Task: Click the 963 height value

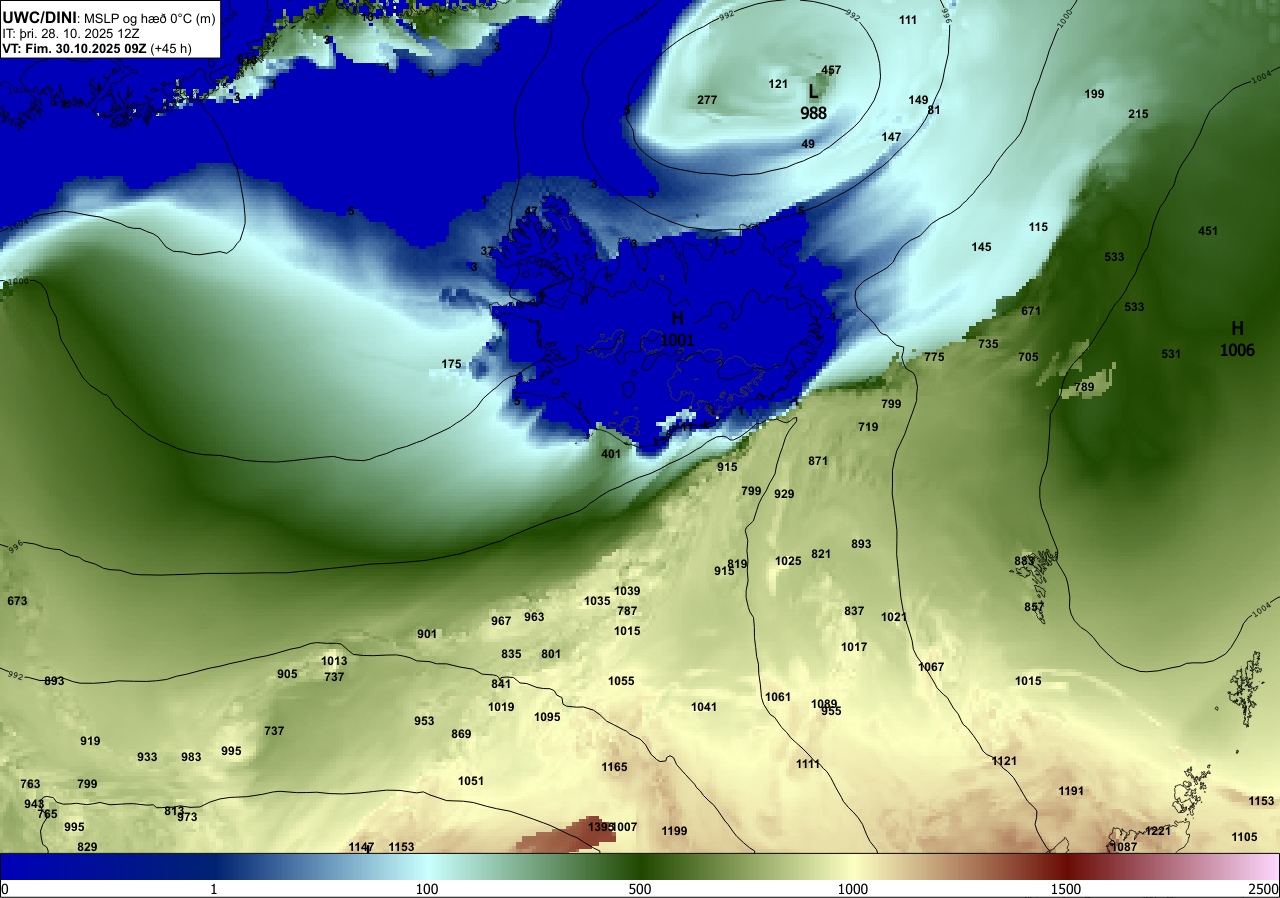Action: coord(534,617)
